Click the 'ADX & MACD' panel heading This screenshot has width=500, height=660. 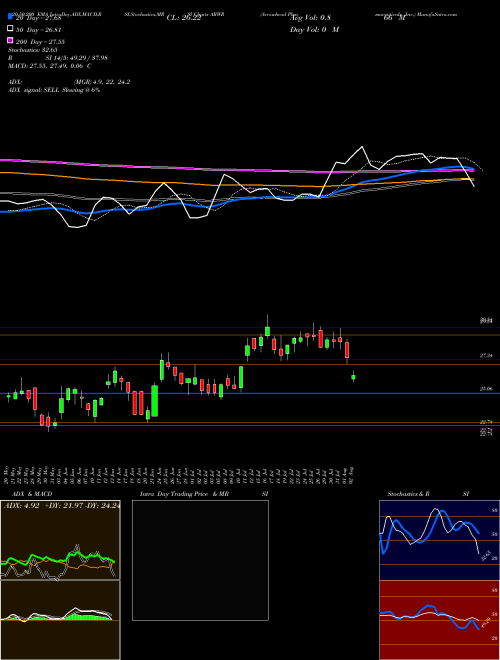coord(32,494)
